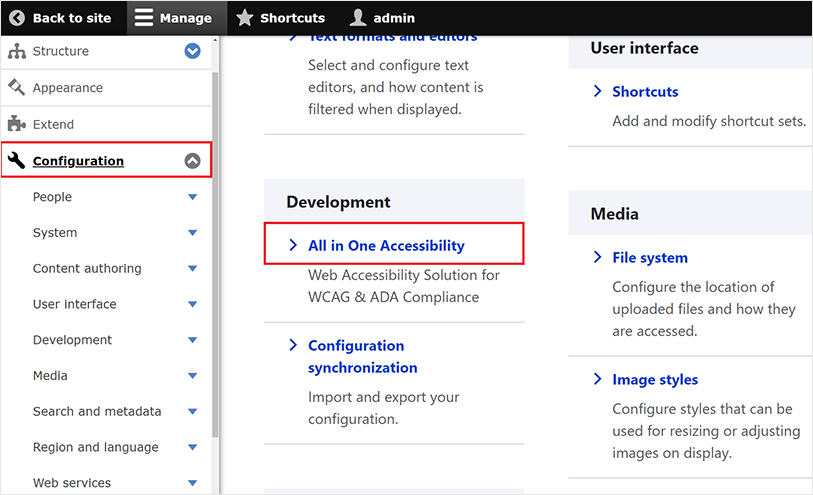Image resolution: width=813 pixels, height=495 pixels.
Task: Select Content authoring sidebar item
Action: click(x=87, y=268)
